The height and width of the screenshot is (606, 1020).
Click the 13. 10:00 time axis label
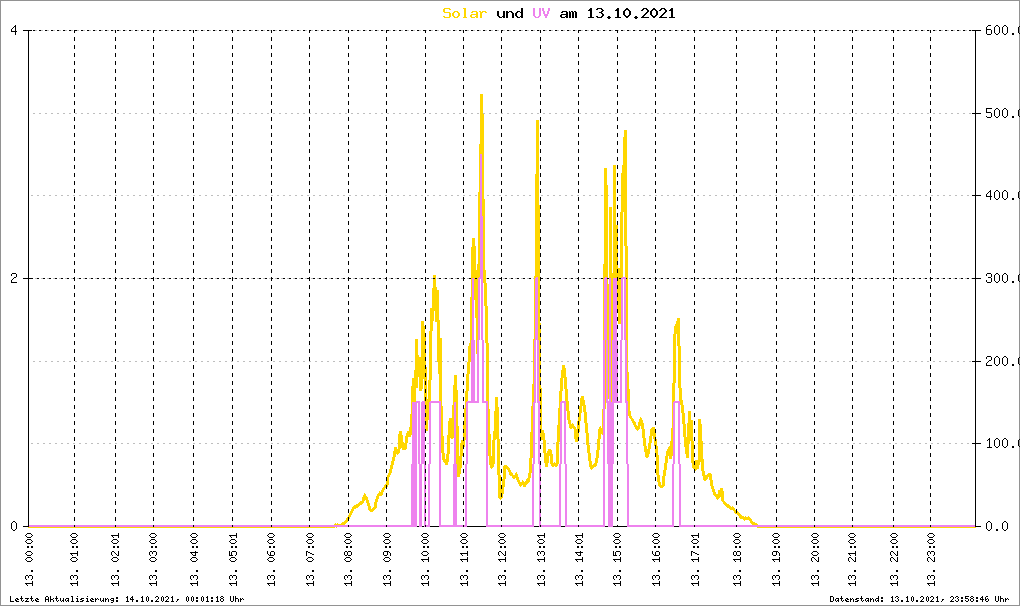pos(425,559)
